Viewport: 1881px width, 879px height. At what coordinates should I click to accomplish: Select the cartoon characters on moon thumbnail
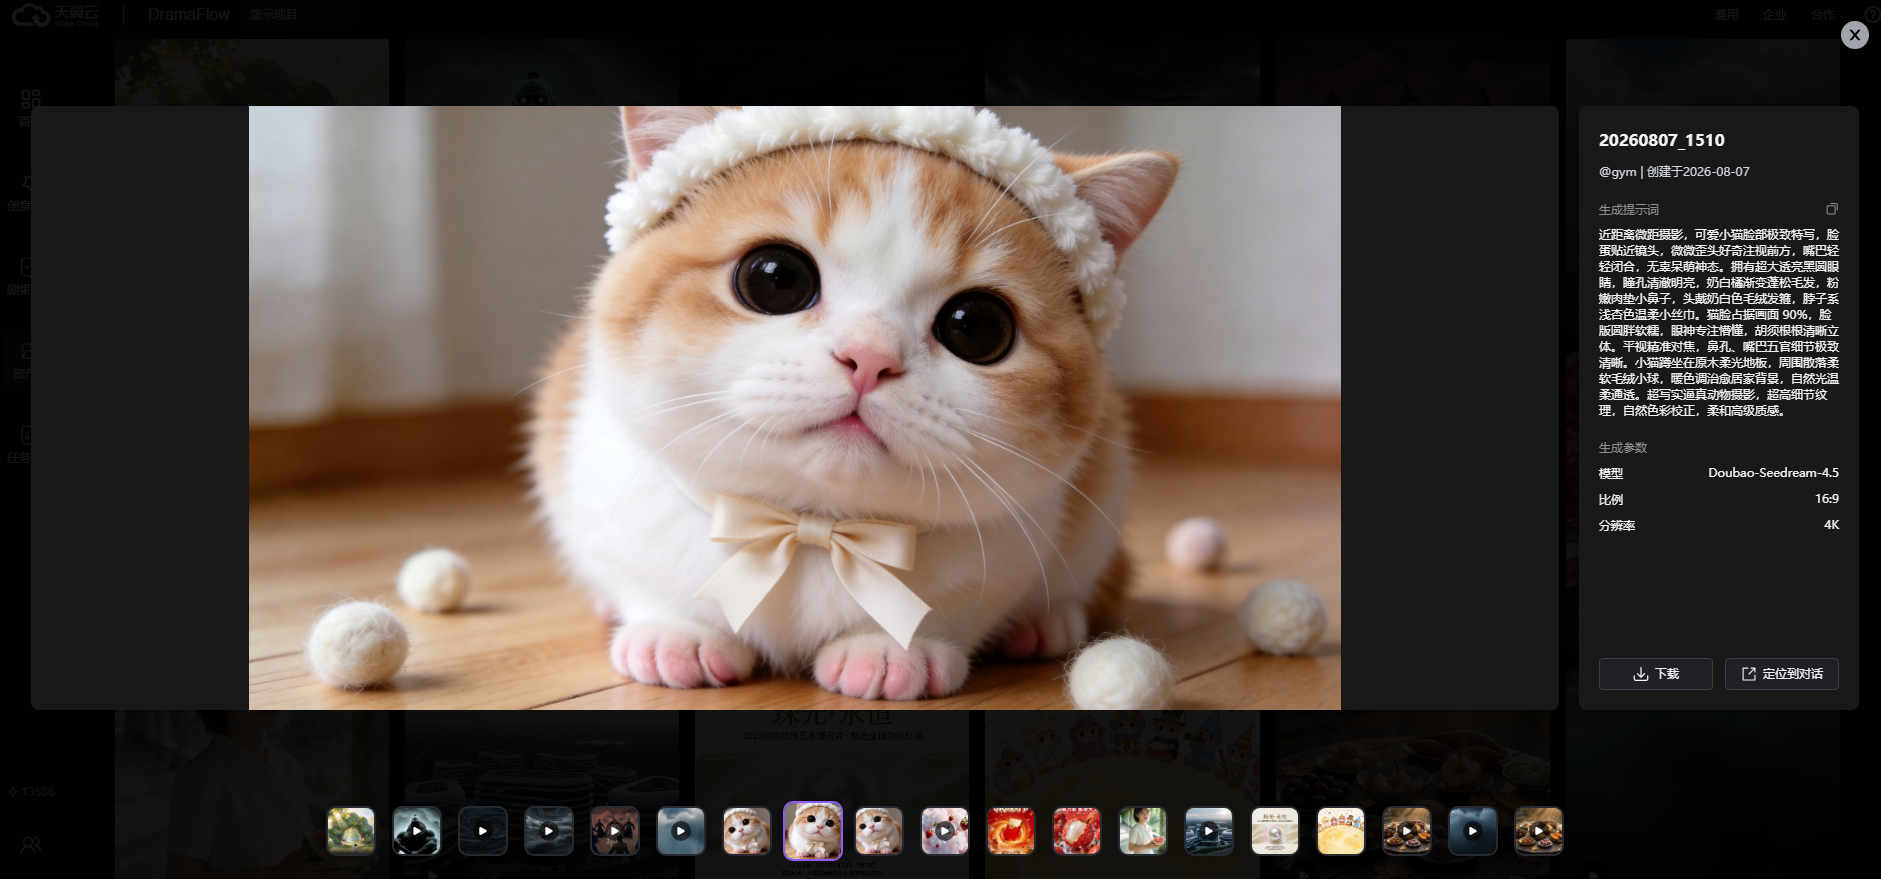(x=1341, y=831)
